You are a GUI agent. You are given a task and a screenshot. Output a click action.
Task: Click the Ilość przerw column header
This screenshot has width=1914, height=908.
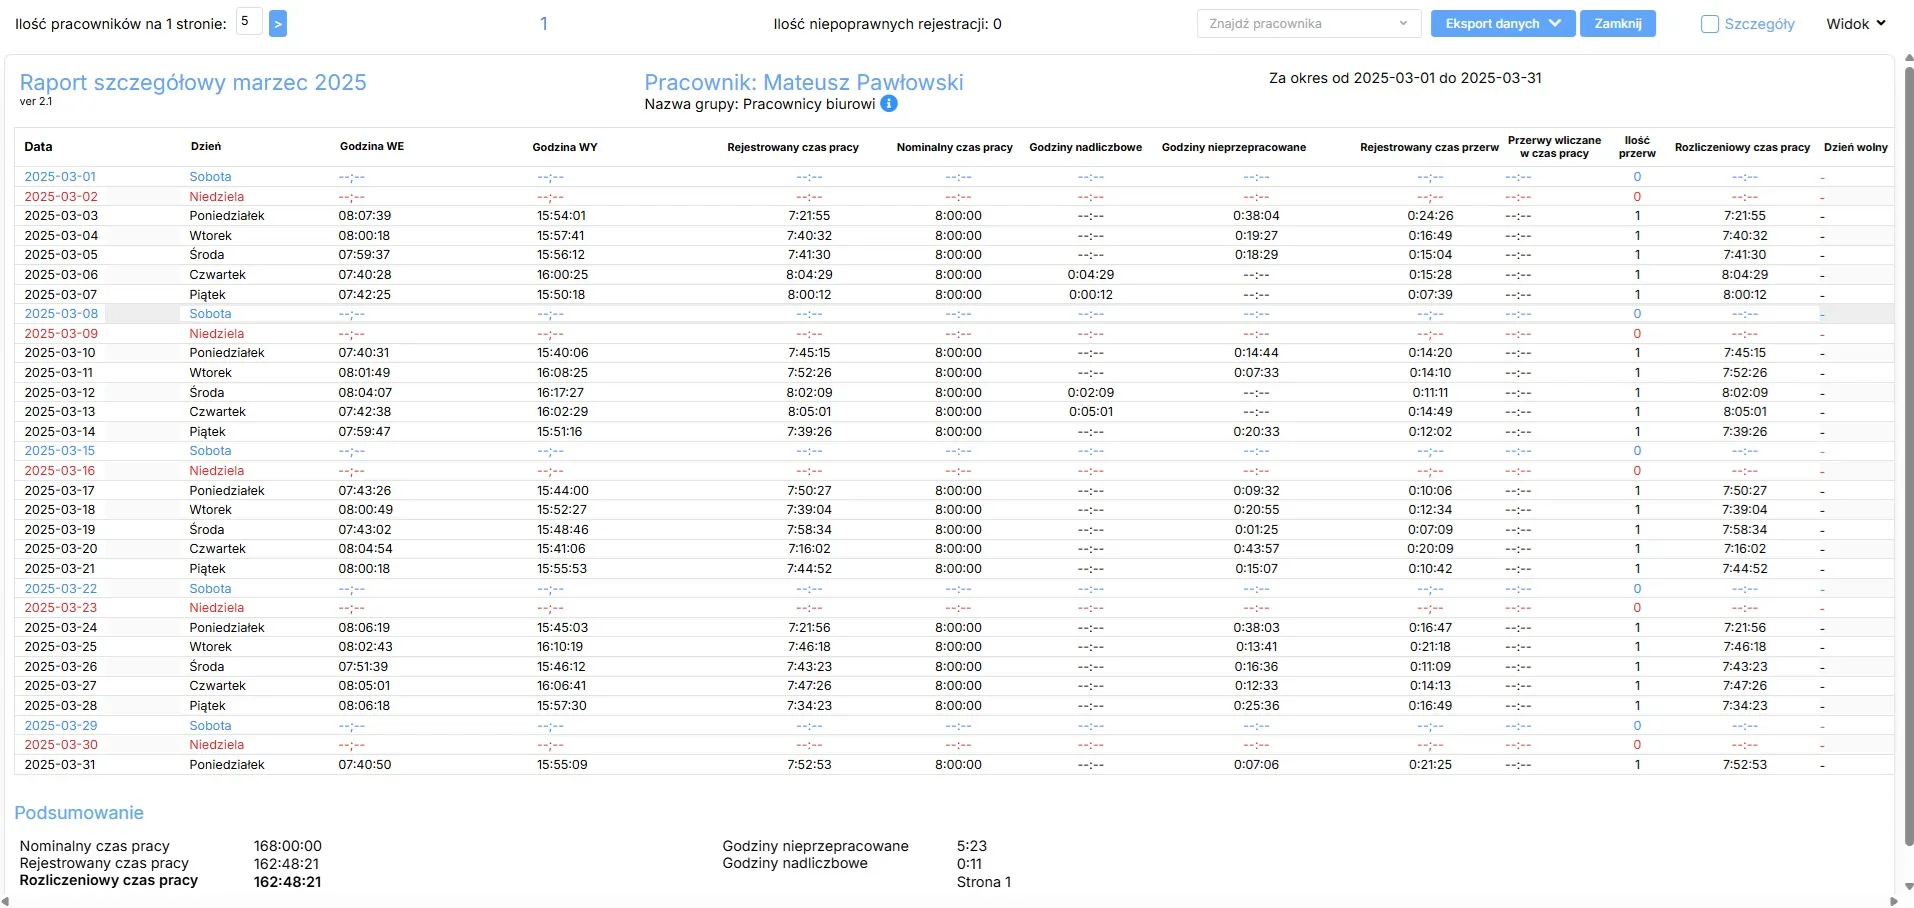coord(1637,147)
